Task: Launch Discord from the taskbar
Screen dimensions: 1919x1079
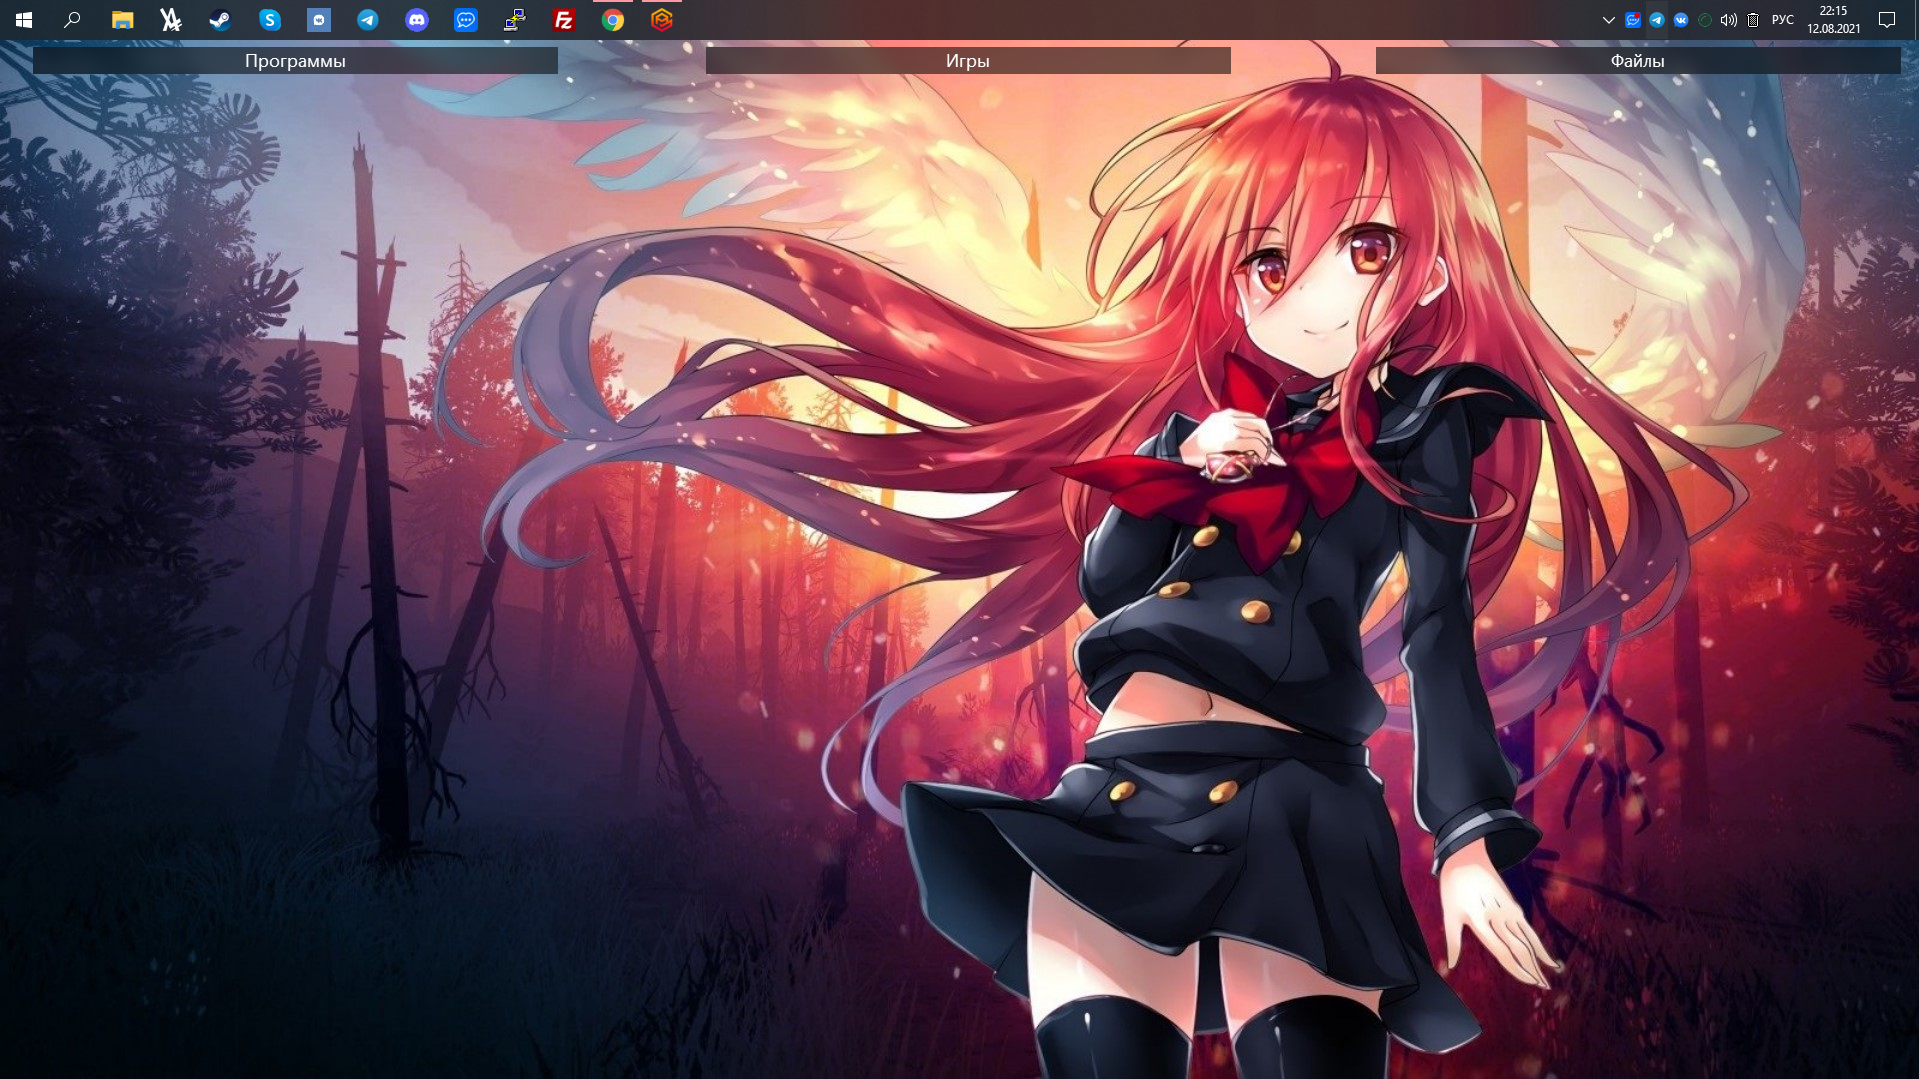Action: 417,20
